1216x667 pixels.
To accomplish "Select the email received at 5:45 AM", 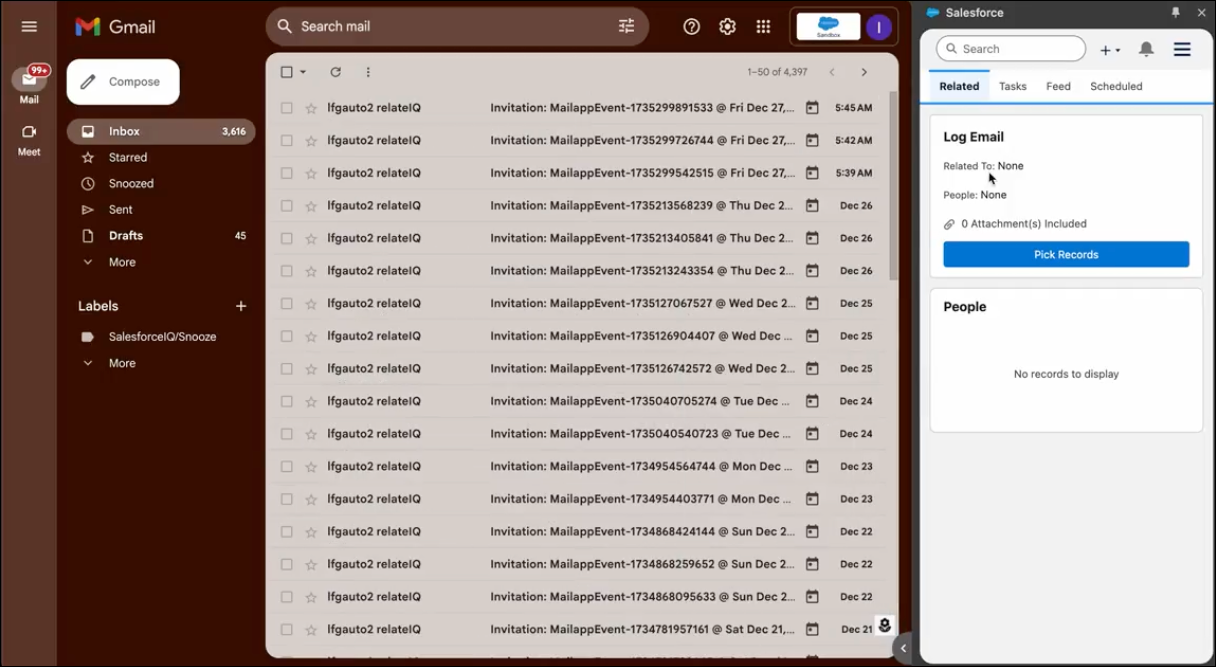I will pos(287,108).
